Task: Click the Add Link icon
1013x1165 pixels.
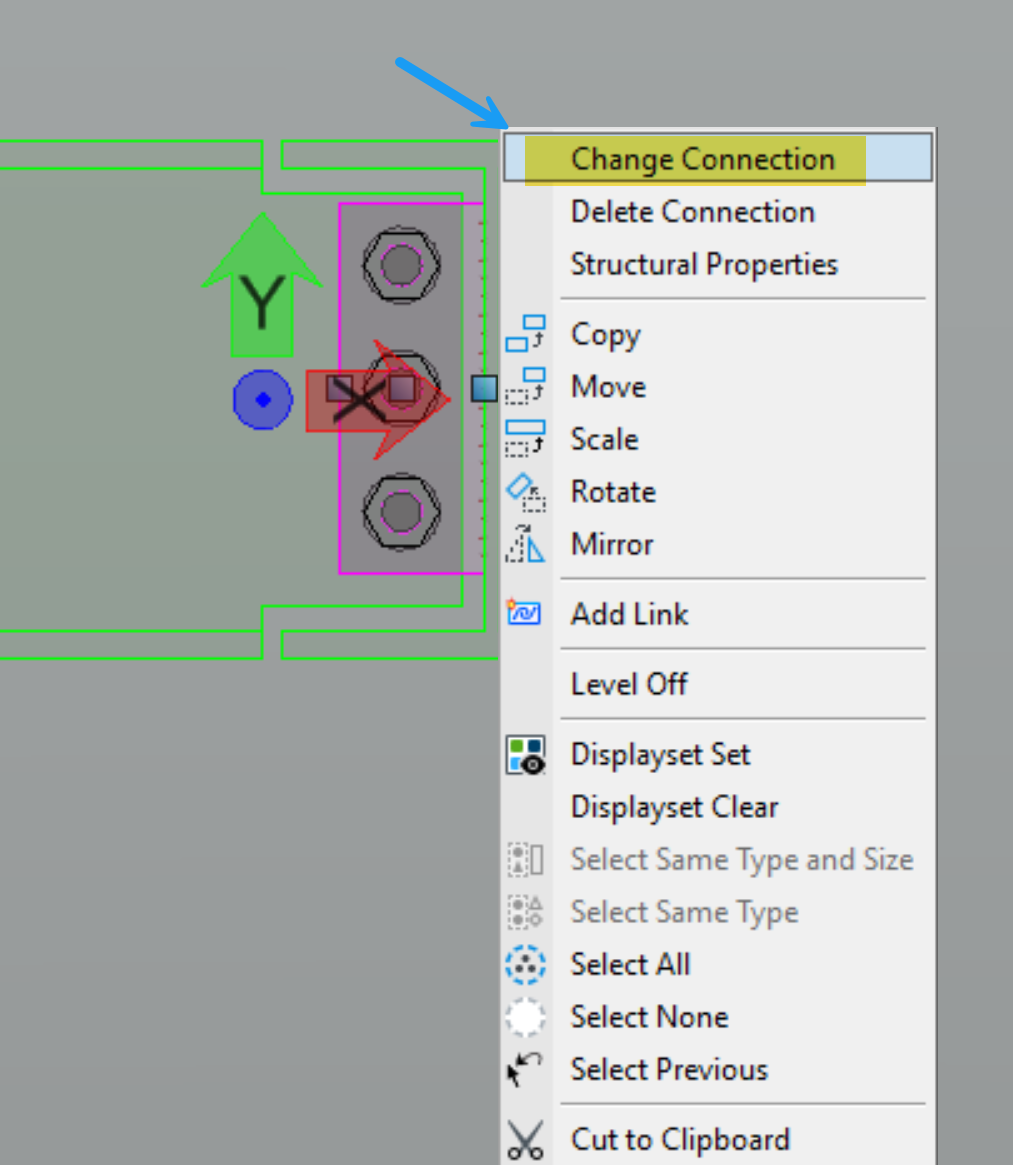Action: click(524, 612)
